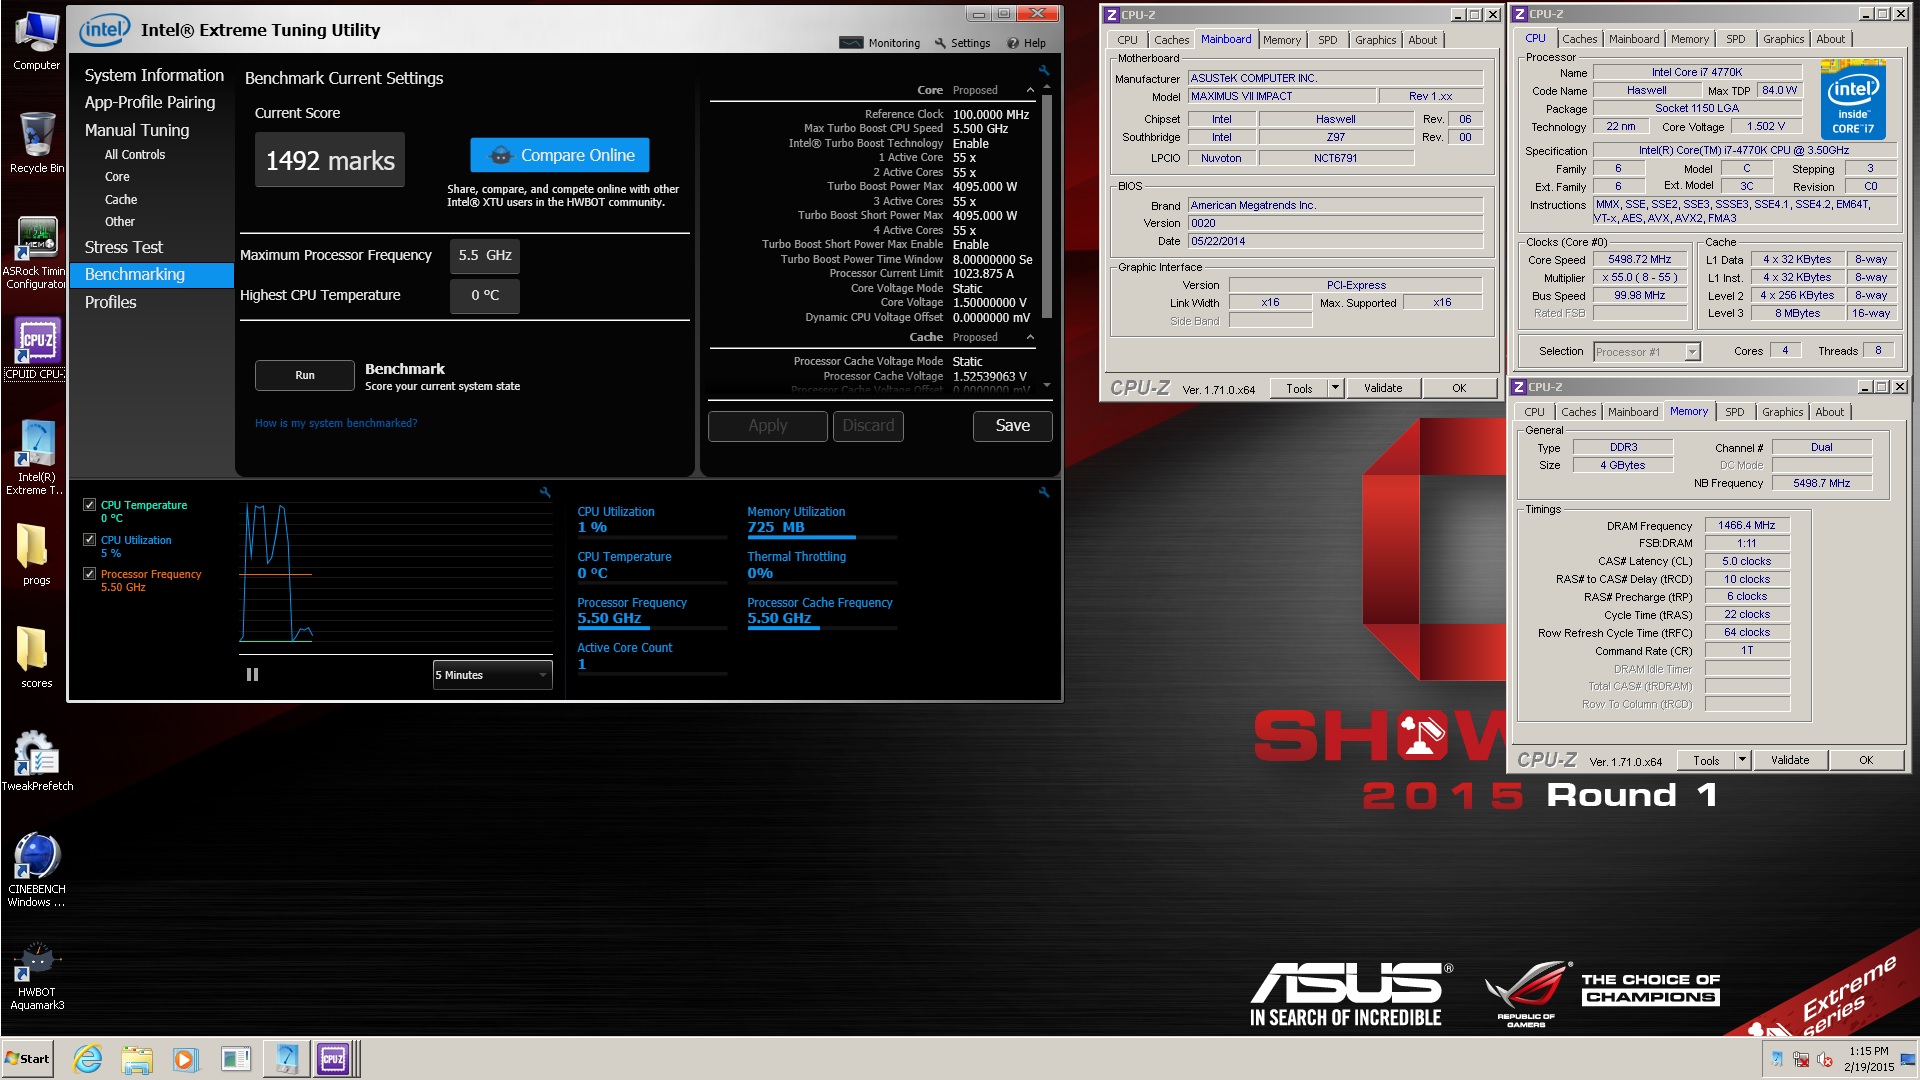This screenshot has width=1920, height=1080.
Task: Click network icon in system tray
Action: 1801,1059
